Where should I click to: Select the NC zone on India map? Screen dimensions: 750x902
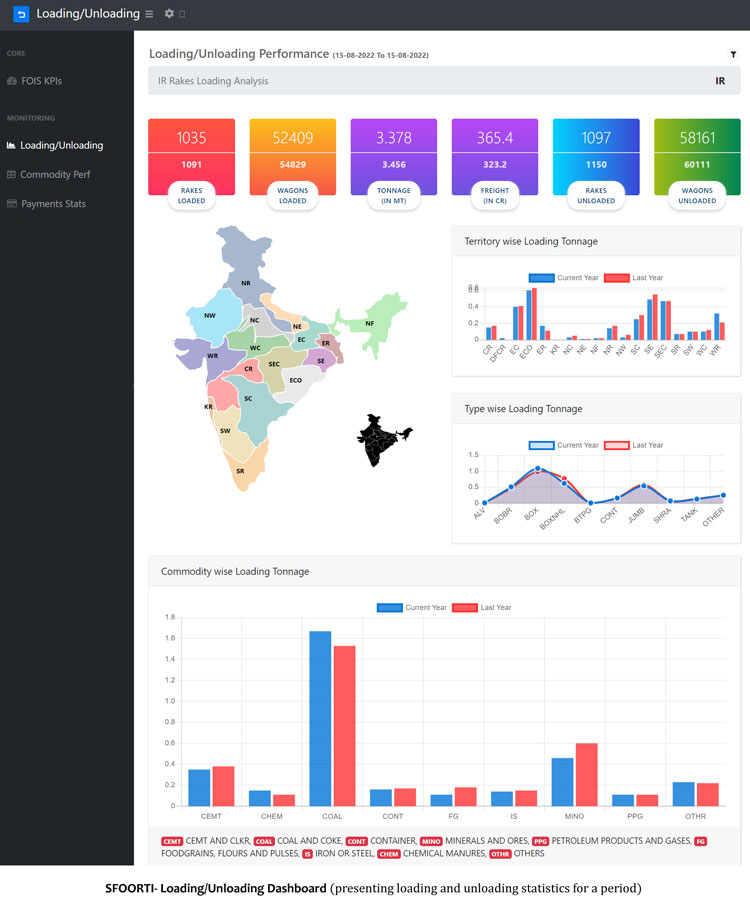point(255,320)
